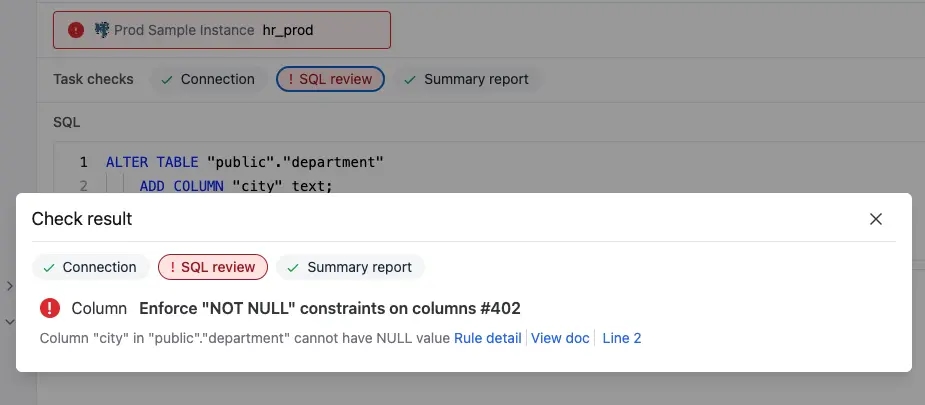Close the Check result dialog
Viewport: 925px width, 405px height.
coord(875,219)
